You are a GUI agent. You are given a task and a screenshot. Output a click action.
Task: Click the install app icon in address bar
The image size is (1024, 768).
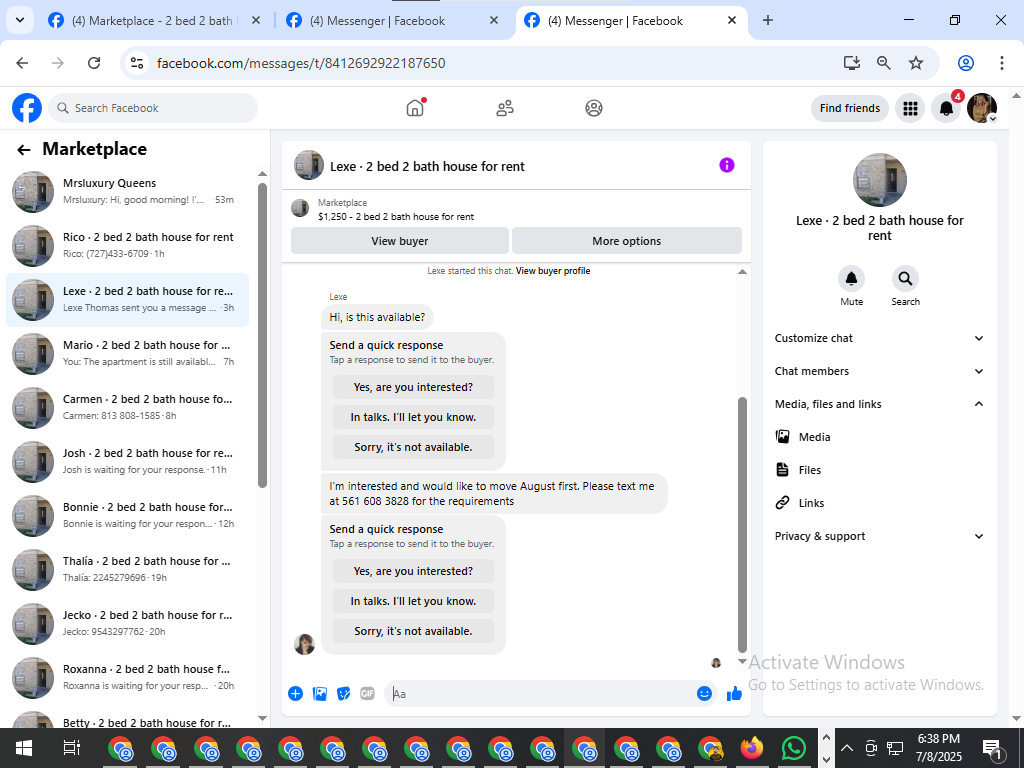[851, 63]
